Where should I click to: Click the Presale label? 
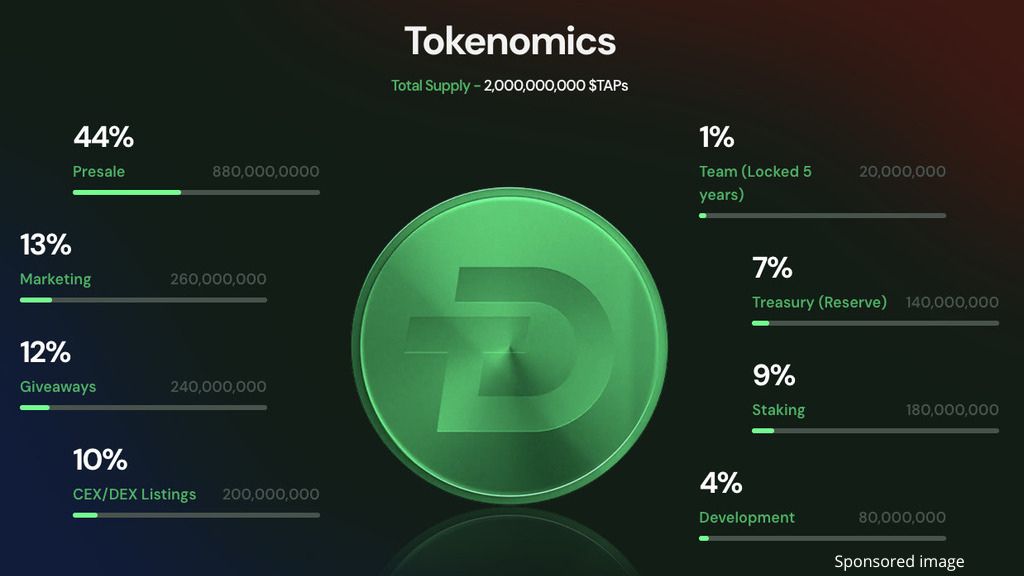pyautogui.click(x=99, y=172)
